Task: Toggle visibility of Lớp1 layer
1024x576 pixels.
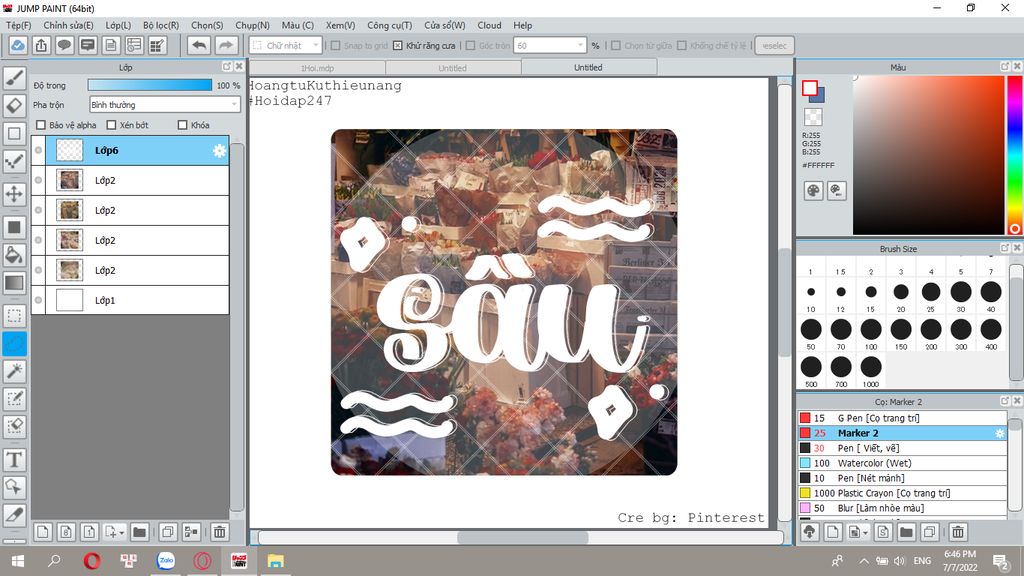Action: coord(39,300)
